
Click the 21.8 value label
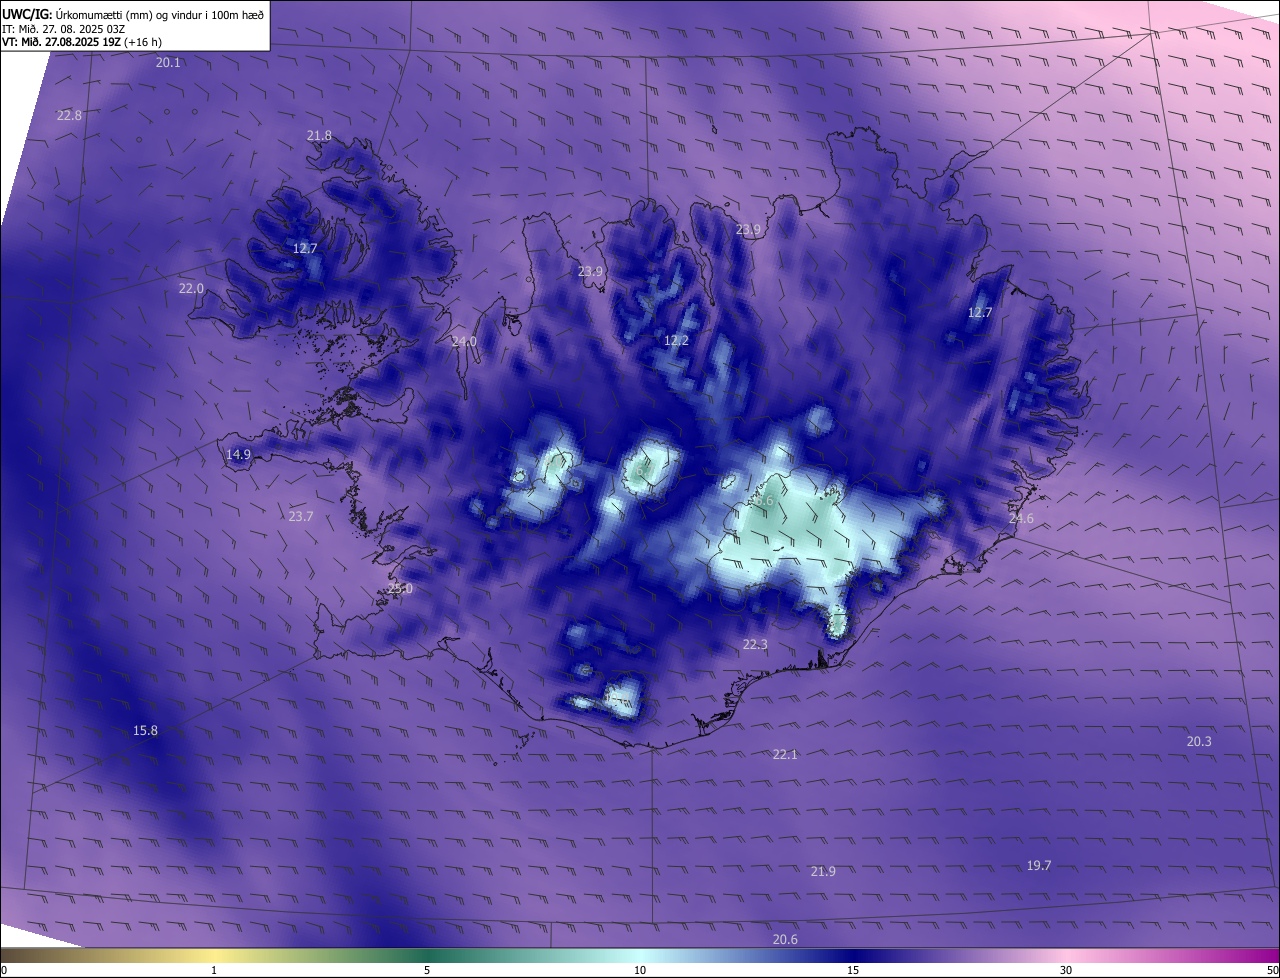tap(319, 136)
